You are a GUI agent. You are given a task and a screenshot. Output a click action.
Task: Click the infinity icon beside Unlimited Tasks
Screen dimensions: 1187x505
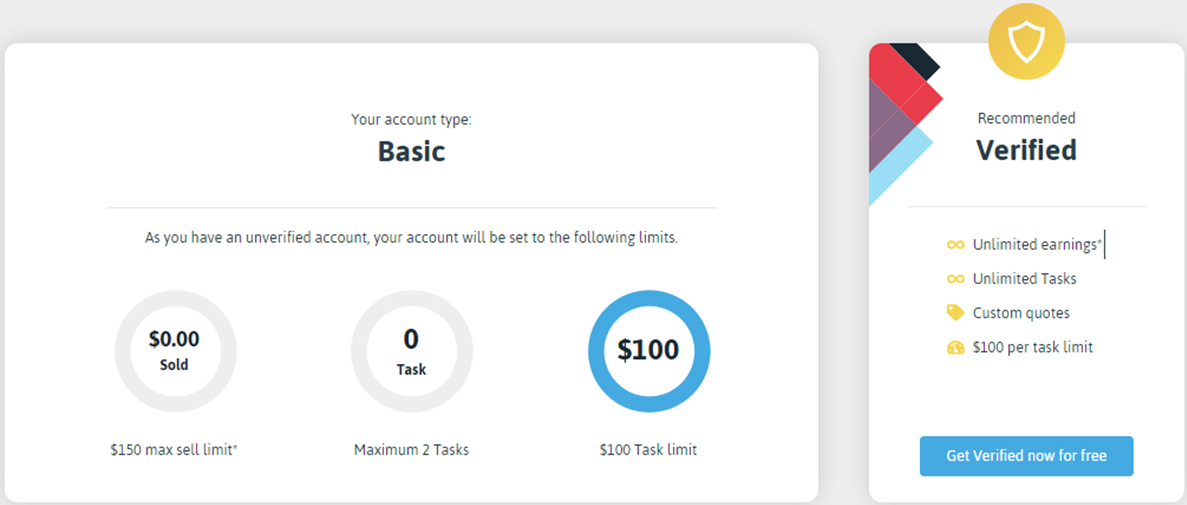955,279
